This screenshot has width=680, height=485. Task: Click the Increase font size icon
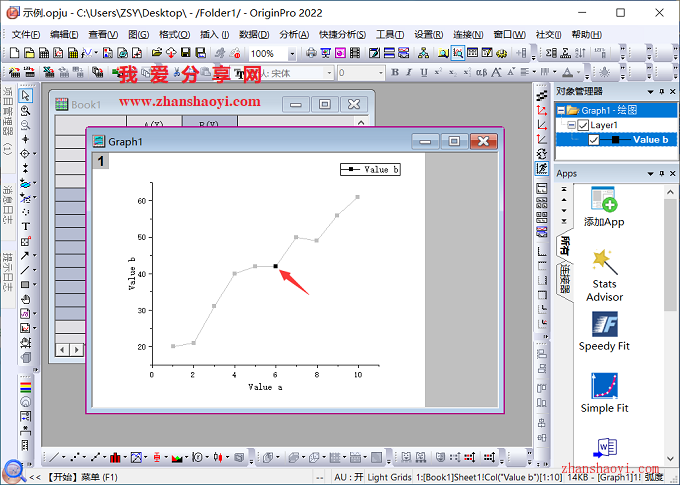click(x=496, y=72)
